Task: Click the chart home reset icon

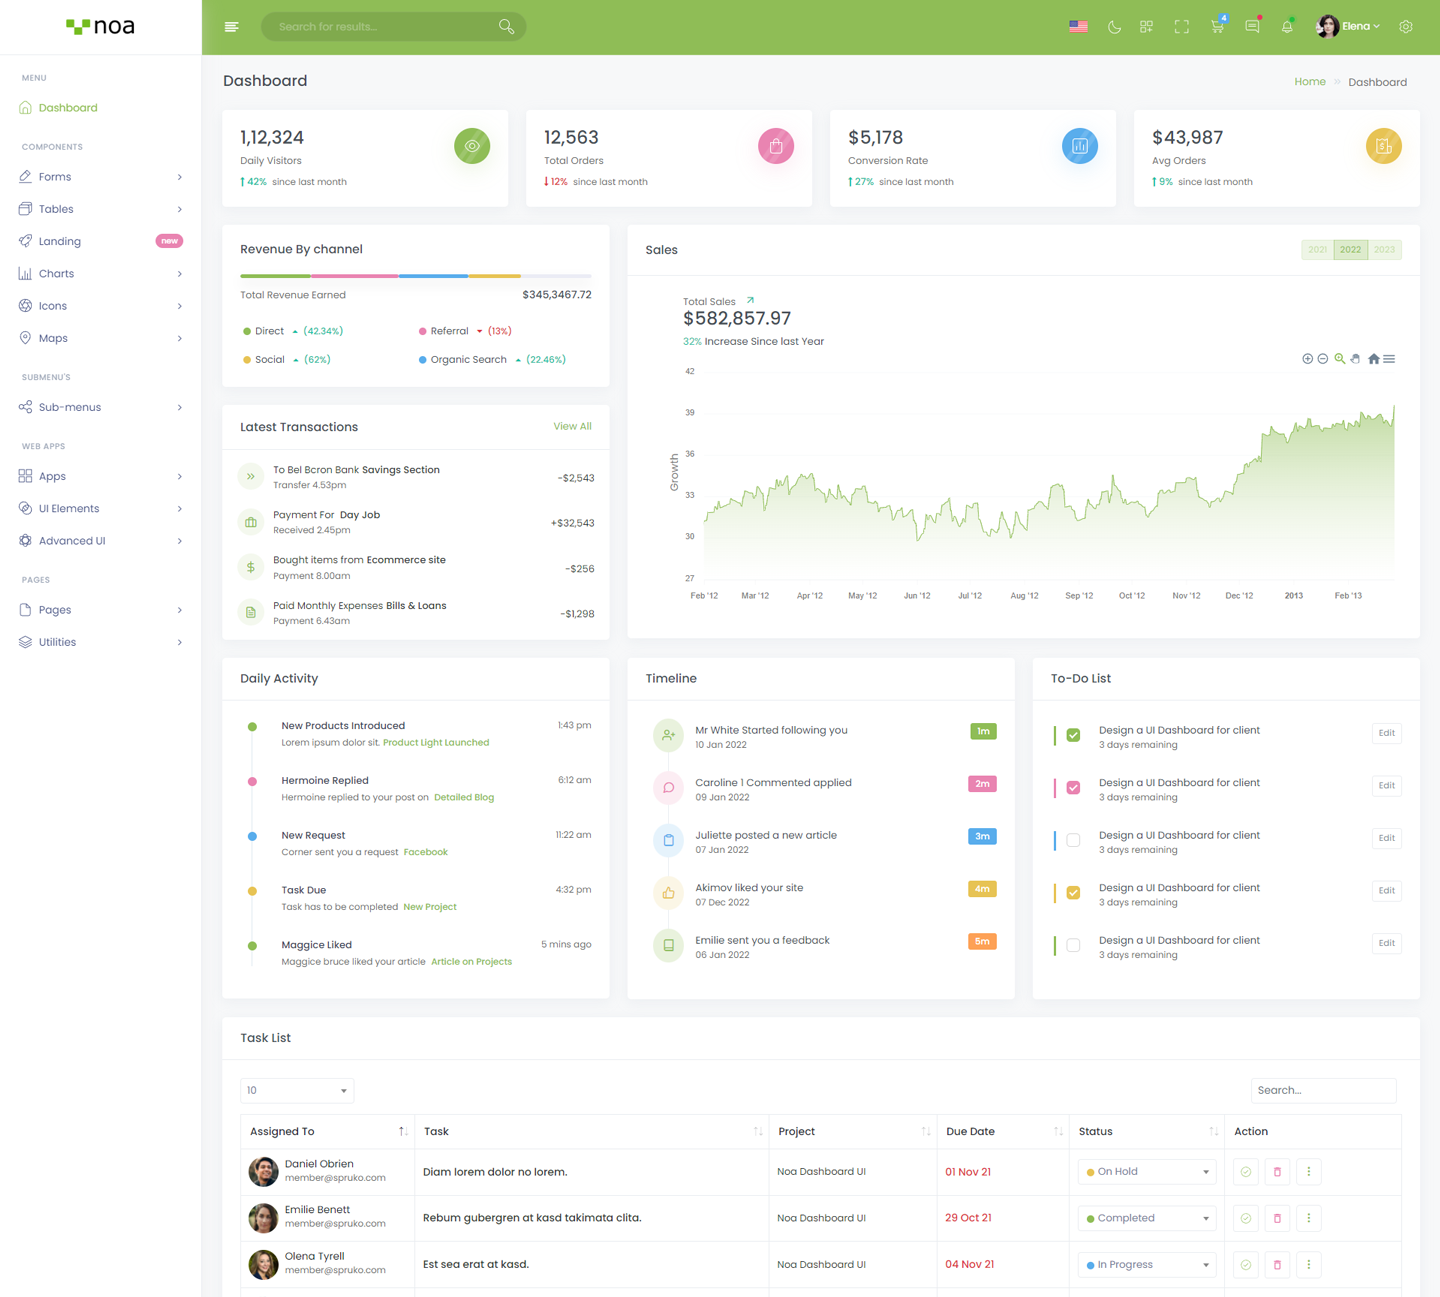Action: [x=1373, y=359]
